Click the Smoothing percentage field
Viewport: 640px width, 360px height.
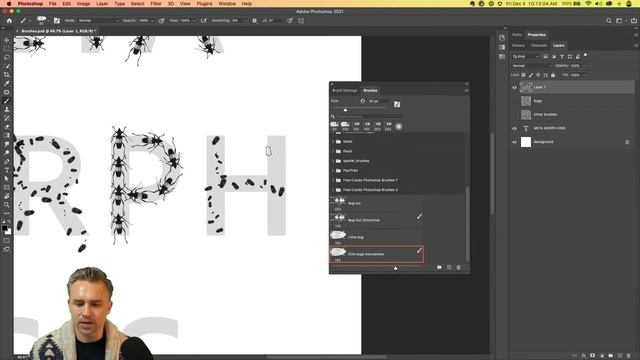pos(238,20)
